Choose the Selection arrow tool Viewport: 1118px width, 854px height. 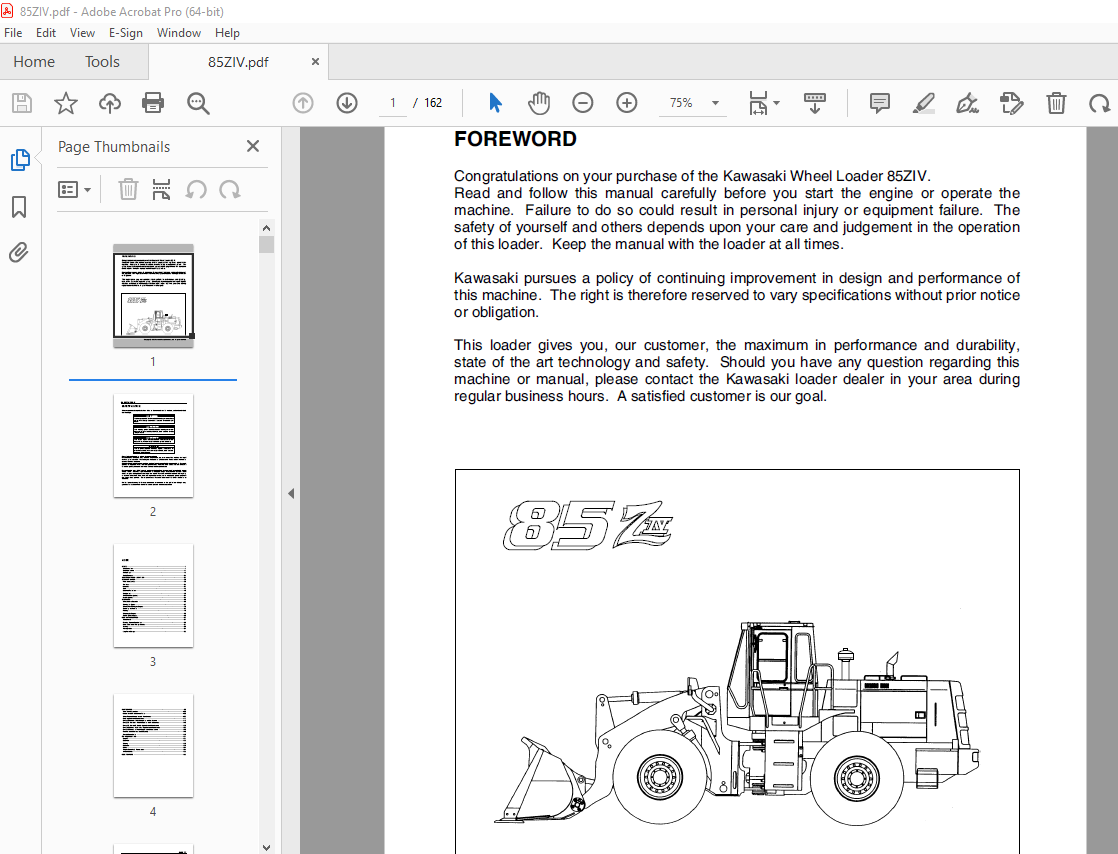pyautogui.click(x=496, y=103)
